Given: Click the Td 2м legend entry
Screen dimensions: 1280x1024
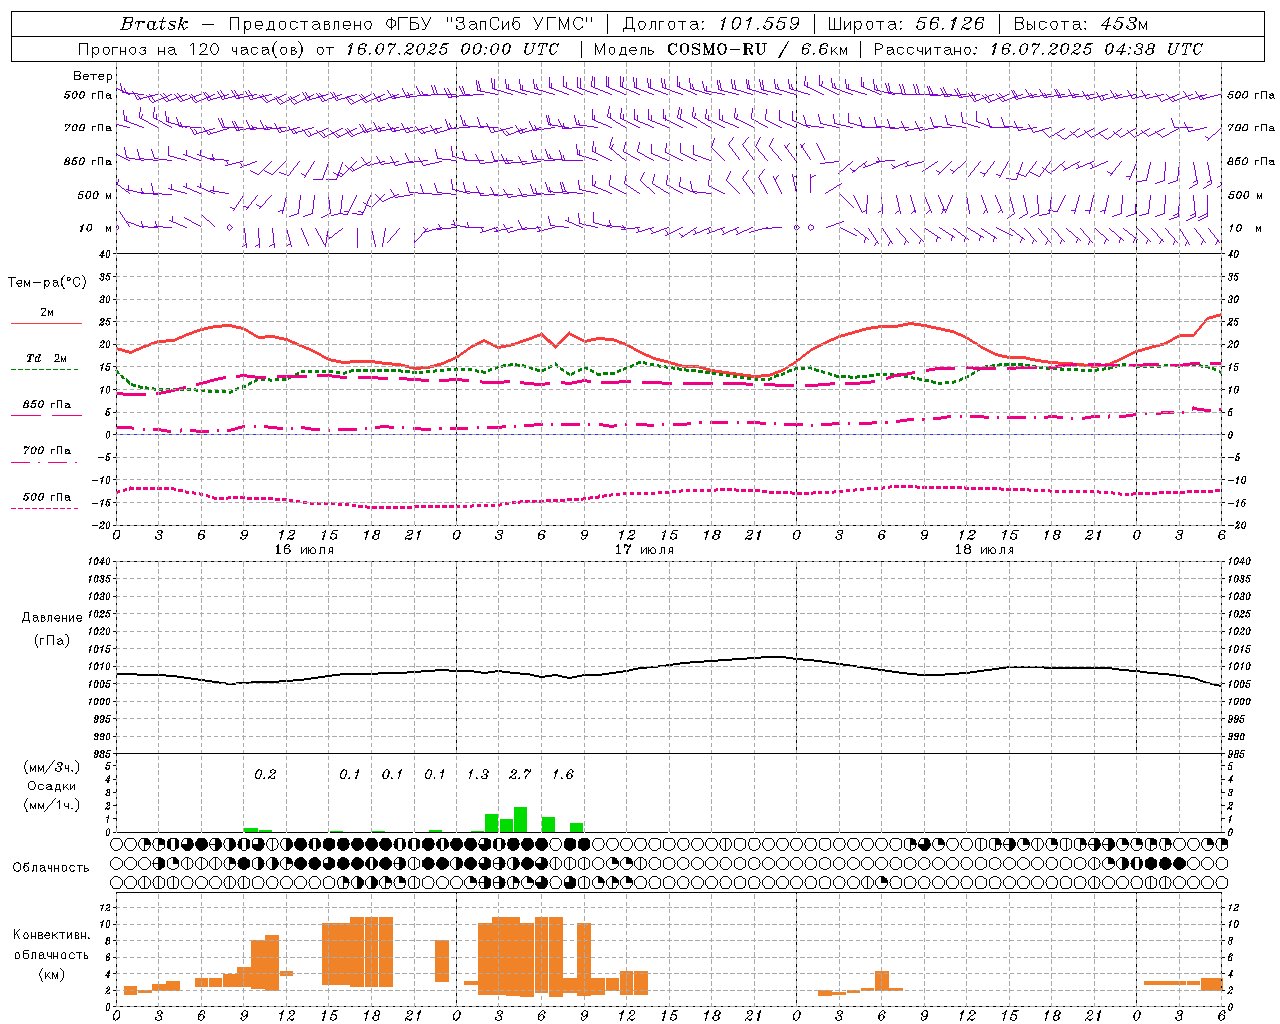Looking at the screenshot, I should [x=46, y=358].
